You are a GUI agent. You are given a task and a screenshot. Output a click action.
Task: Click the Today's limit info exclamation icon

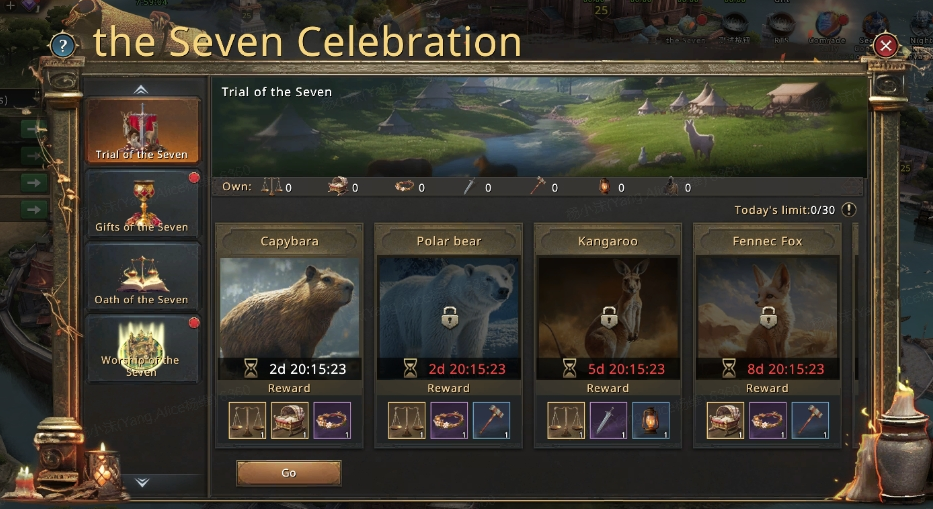click(849, 210)
